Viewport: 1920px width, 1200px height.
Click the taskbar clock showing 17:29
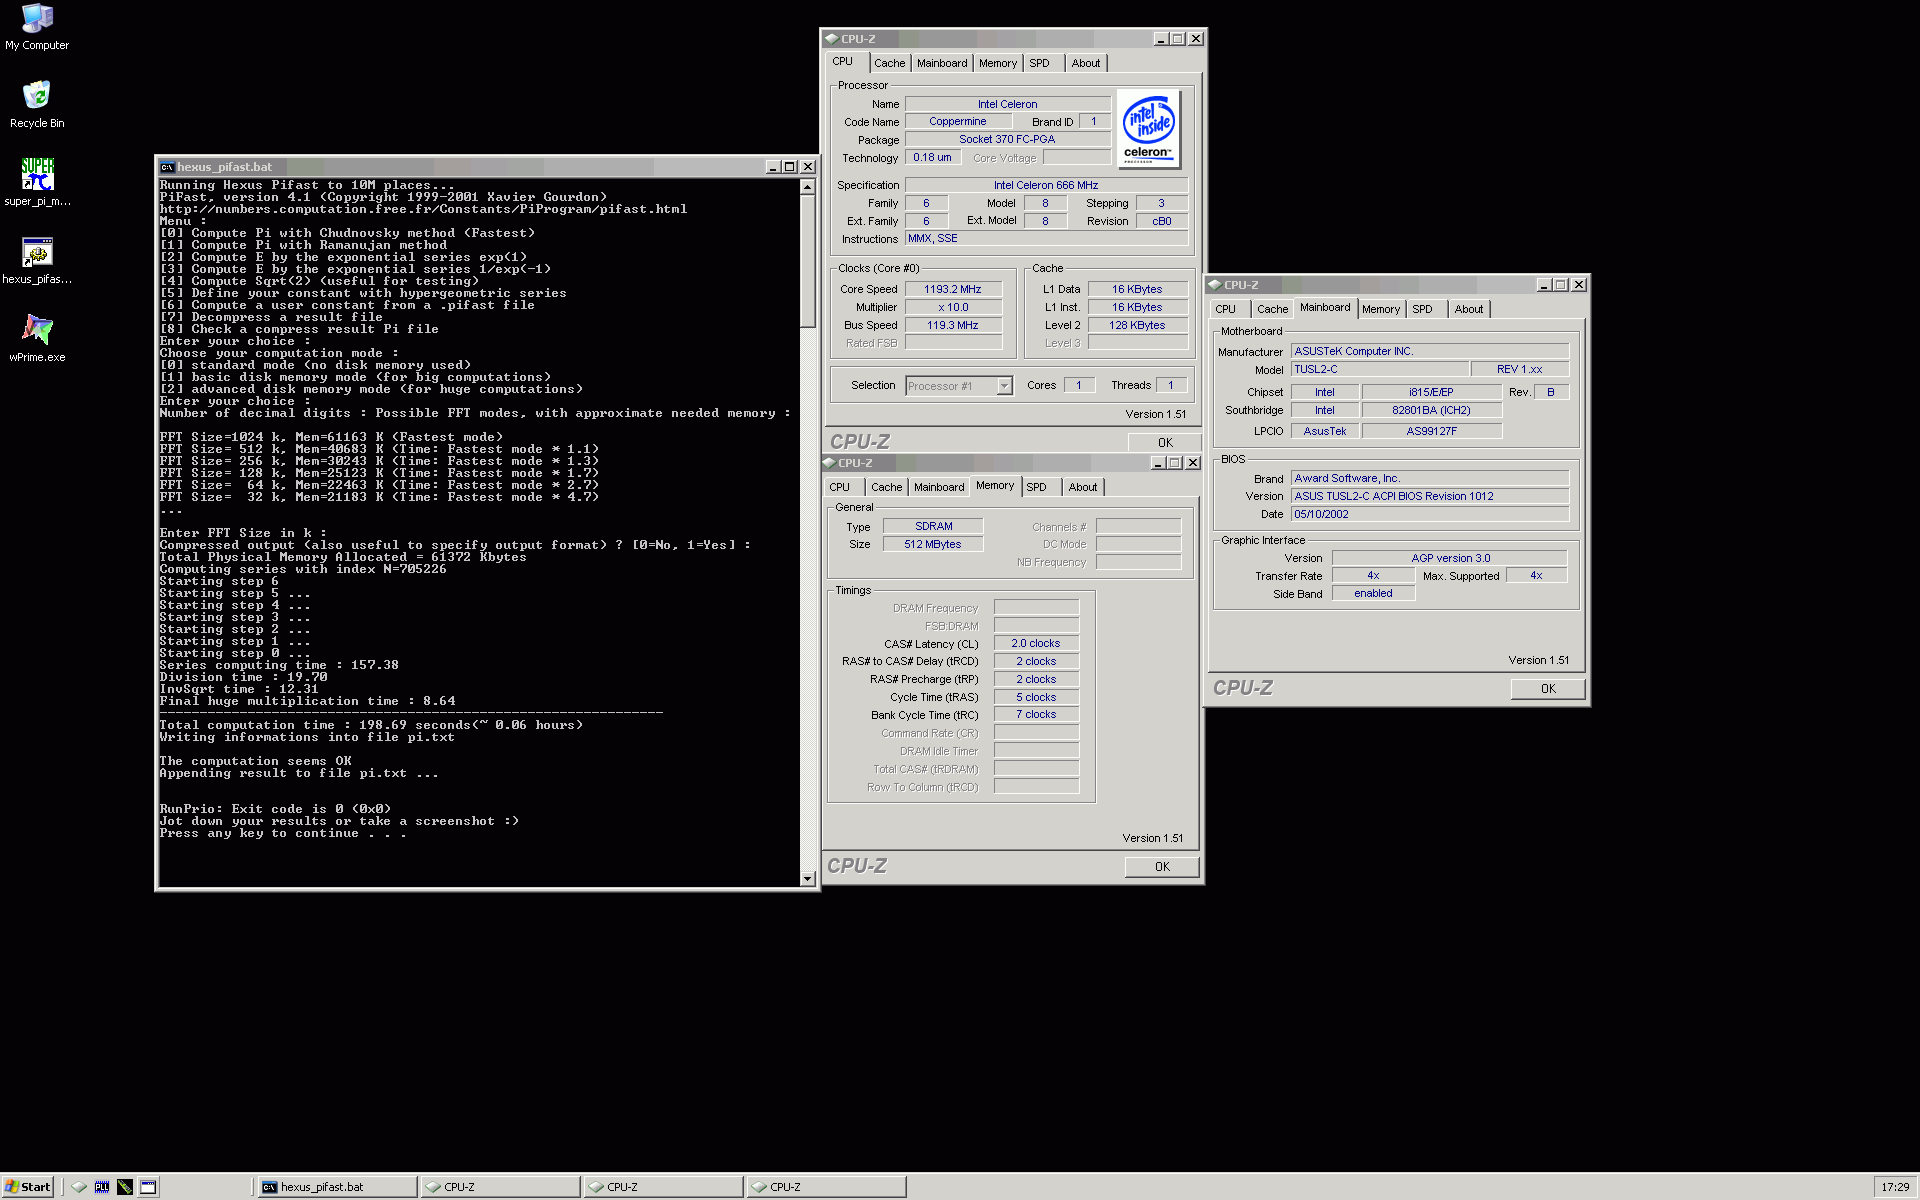click(1895, 1187)
